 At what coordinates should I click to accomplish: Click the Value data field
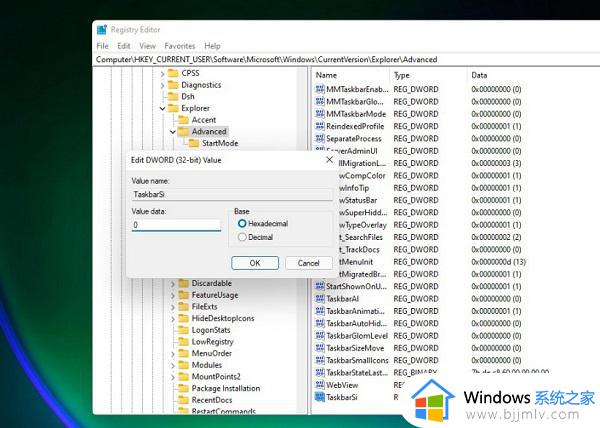click(176, 225)
